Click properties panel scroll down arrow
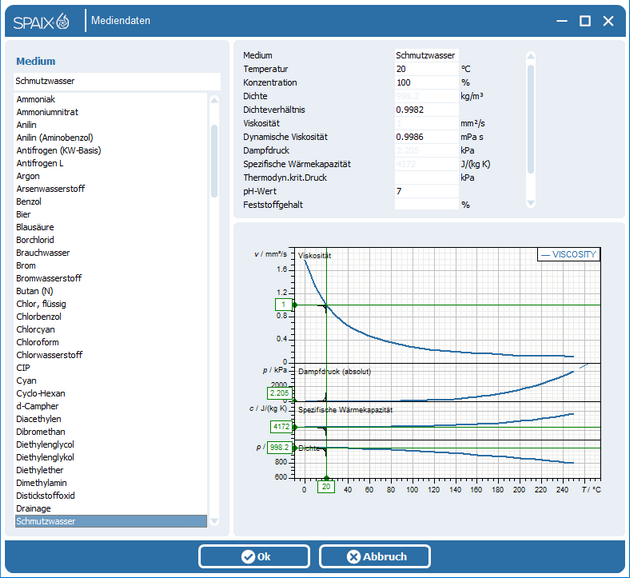Screen dimensions: 630x578 pos(531,203)
